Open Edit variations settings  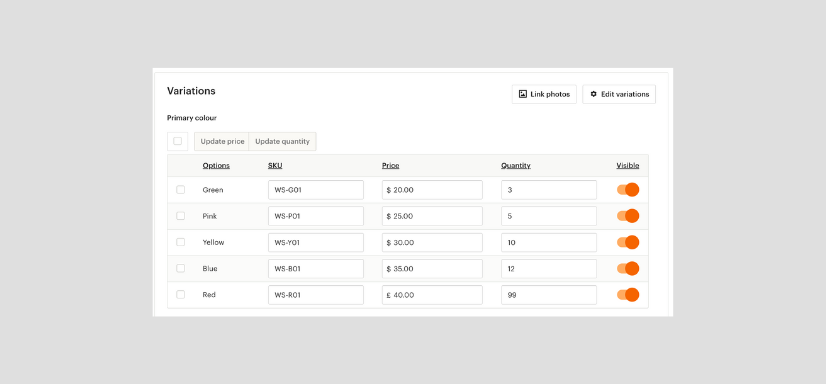(x=619, y=94)
